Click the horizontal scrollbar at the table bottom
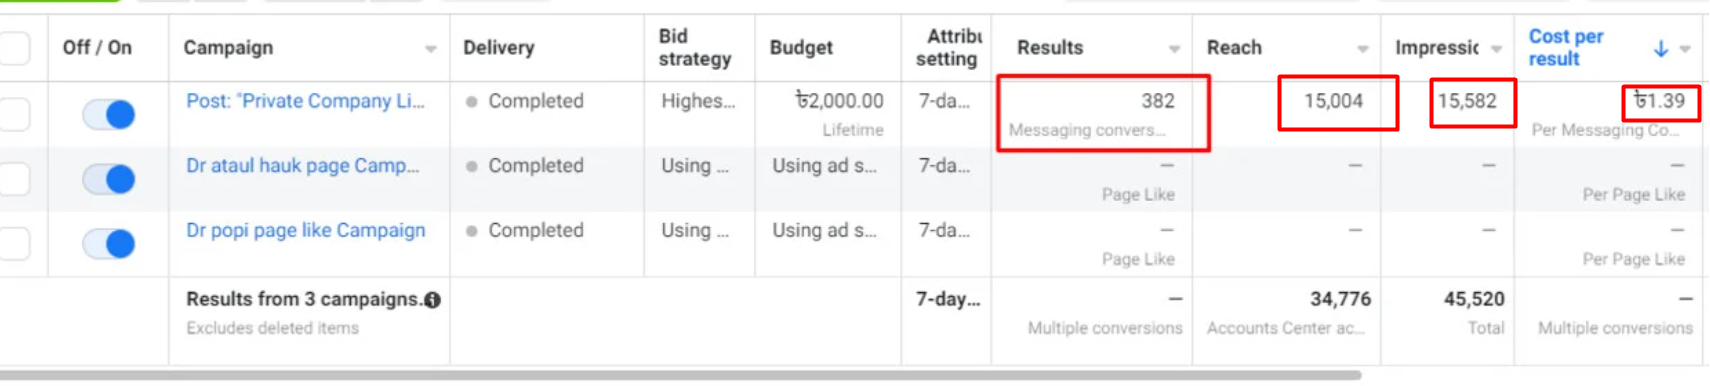The image size is (1710, 386). pyautogui.click(x=680, y=376)
